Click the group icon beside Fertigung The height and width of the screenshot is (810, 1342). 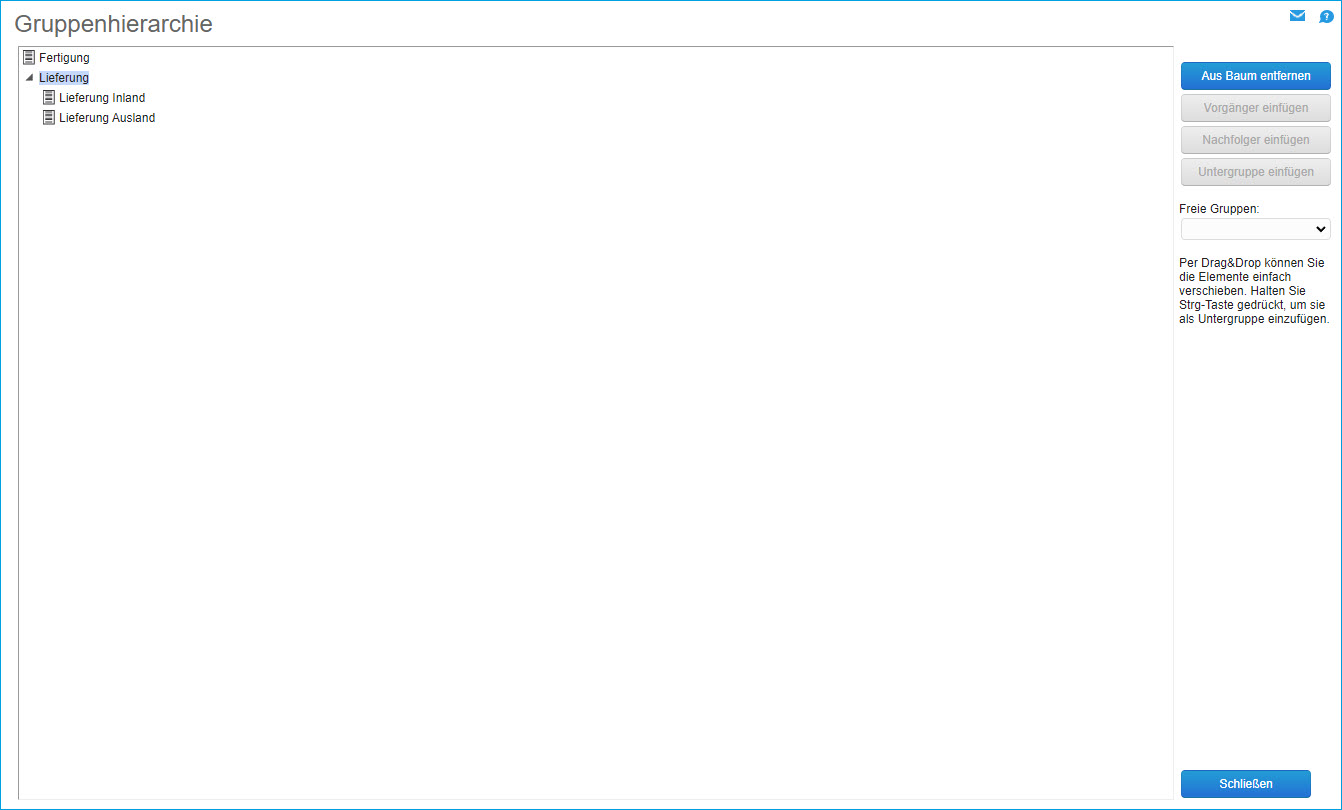29,58
